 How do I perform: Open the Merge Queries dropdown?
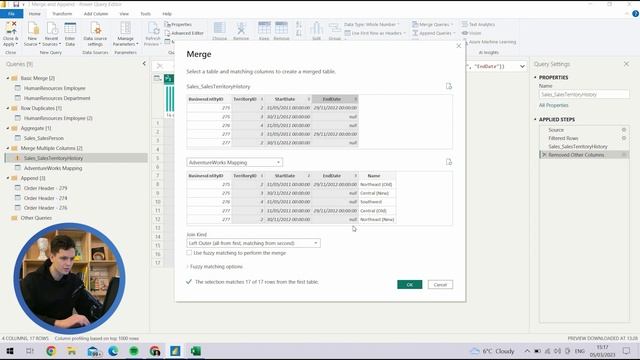432,24
